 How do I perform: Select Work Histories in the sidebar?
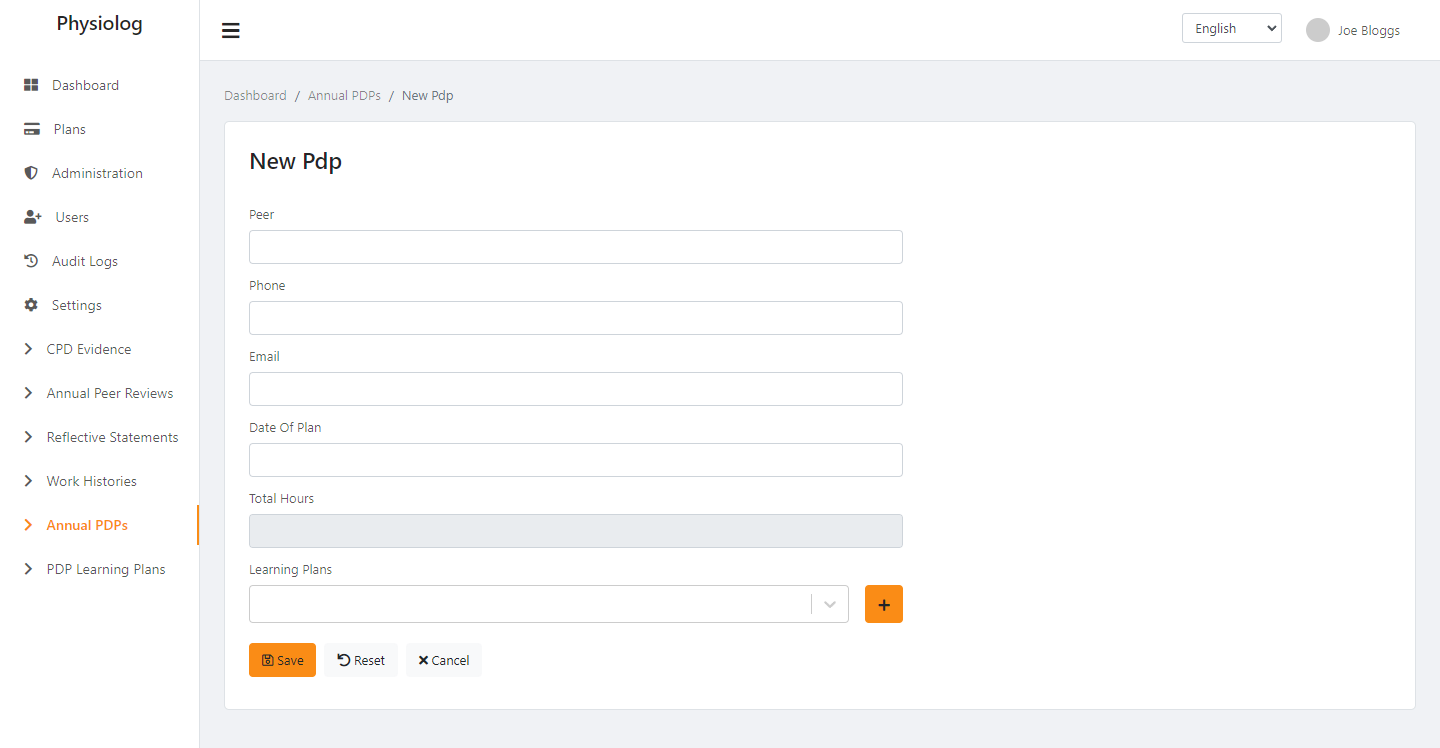[x=91, y=481]
